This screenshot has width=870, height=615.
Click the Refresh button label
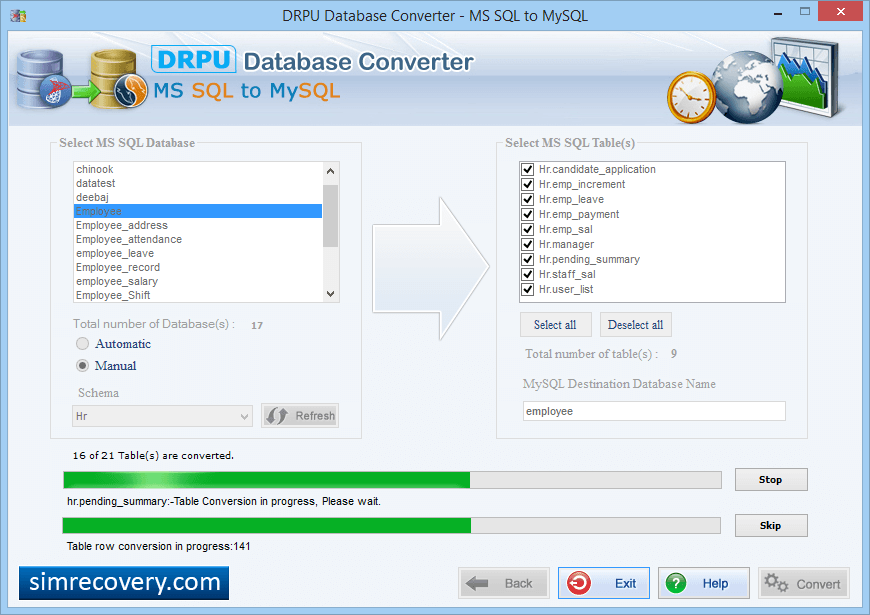coord(315,416)
